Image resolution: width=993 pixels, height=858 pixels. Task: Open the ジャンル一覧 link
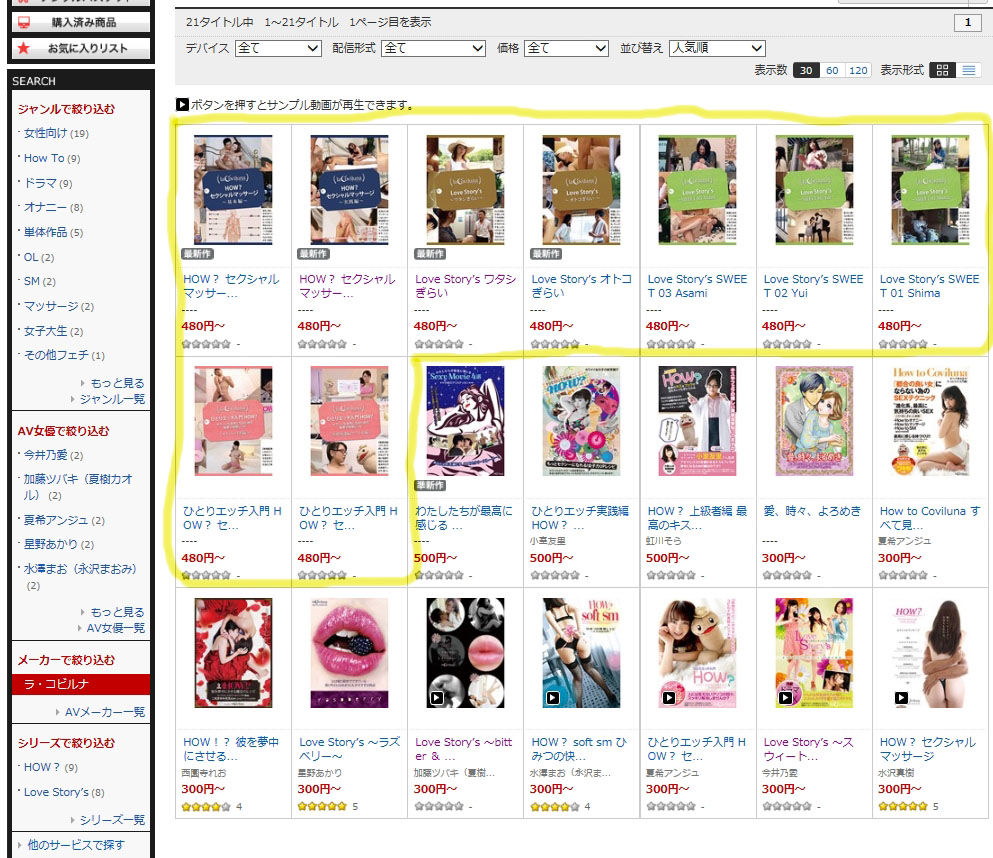coord(112,399)
